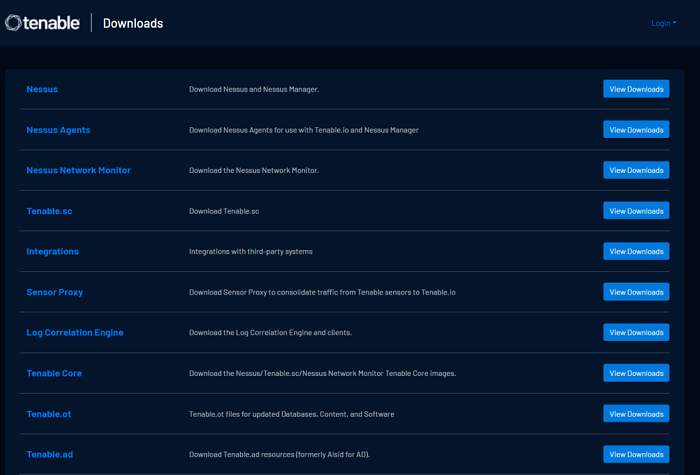Click View Downloads for Tenable.sc
This screenshot has width=700, height=475.
636,211
